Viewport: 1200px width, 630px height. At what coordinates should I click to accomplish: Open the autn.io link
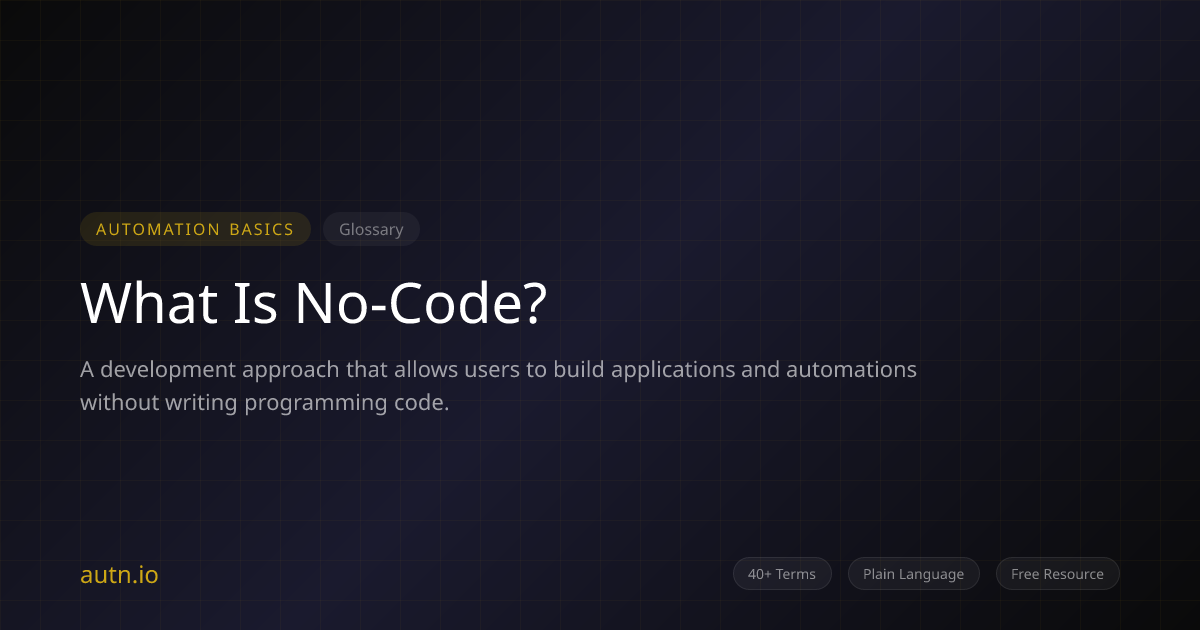(119, 575)
